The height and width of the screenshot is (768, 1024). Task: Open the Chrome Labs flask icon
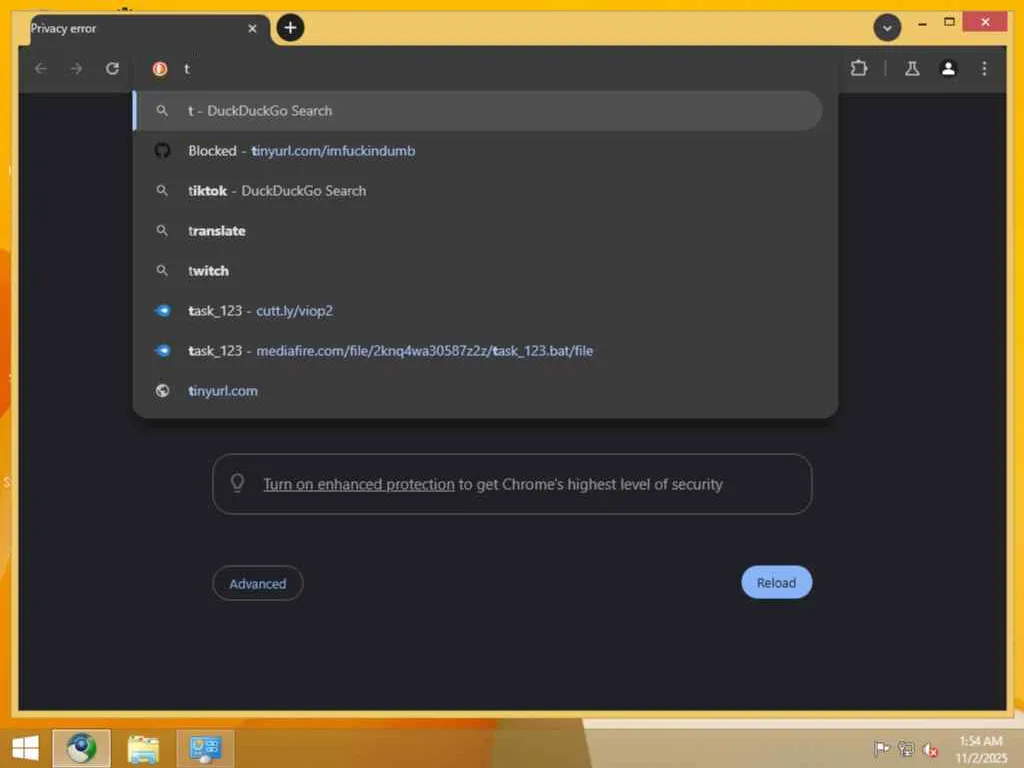[x=912, y=69]
